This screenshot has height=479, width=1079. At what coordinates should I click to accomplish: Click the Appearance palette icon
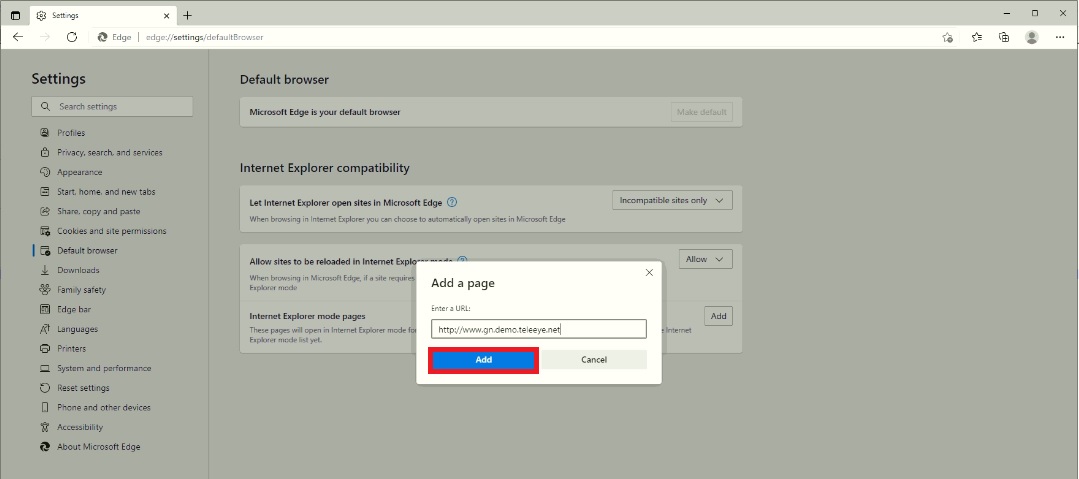point(45,172)
